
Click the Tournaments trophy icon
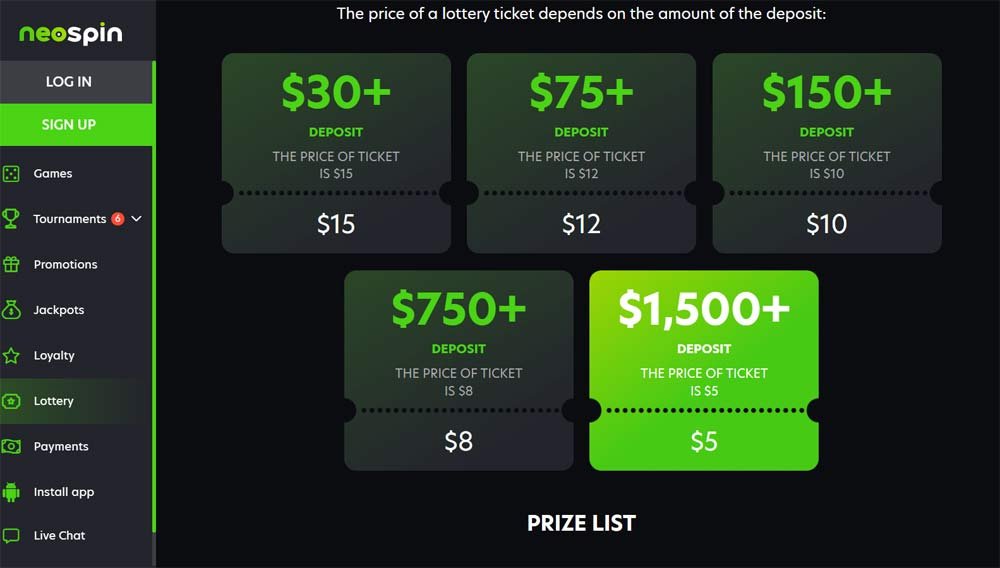click(11, 219)
